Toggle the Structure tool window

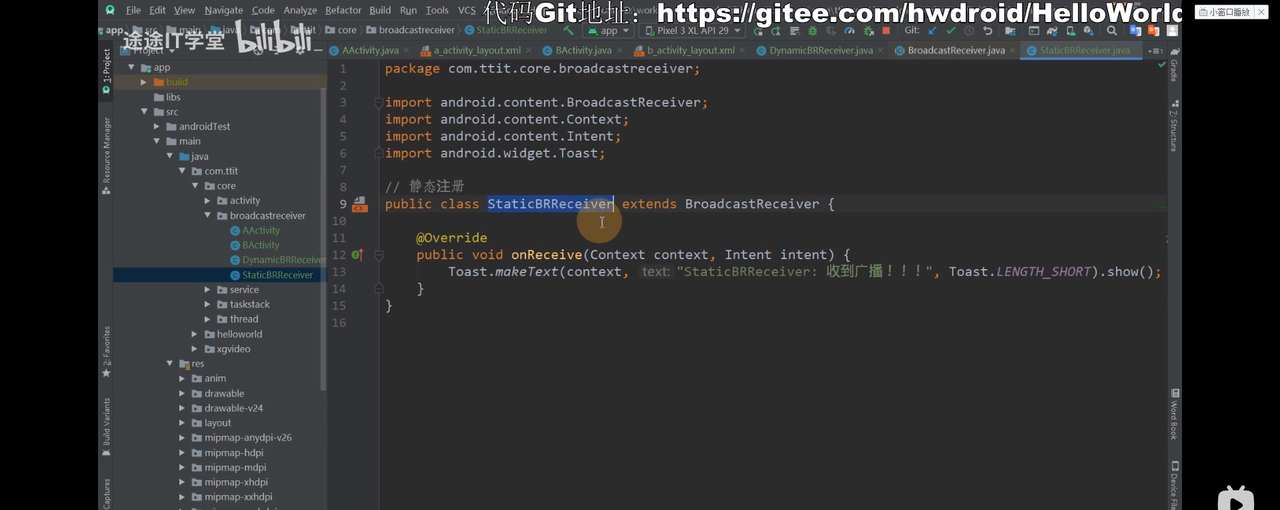[1174, 125]
